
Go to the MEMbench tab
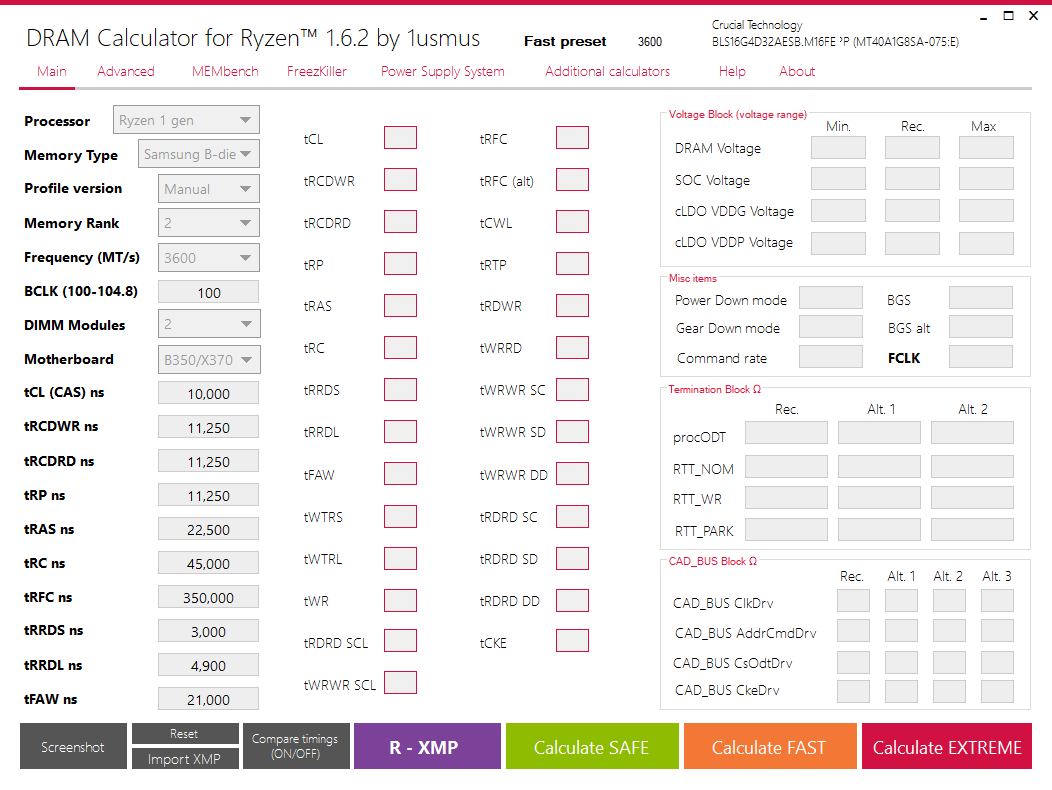tap(225, 71)
